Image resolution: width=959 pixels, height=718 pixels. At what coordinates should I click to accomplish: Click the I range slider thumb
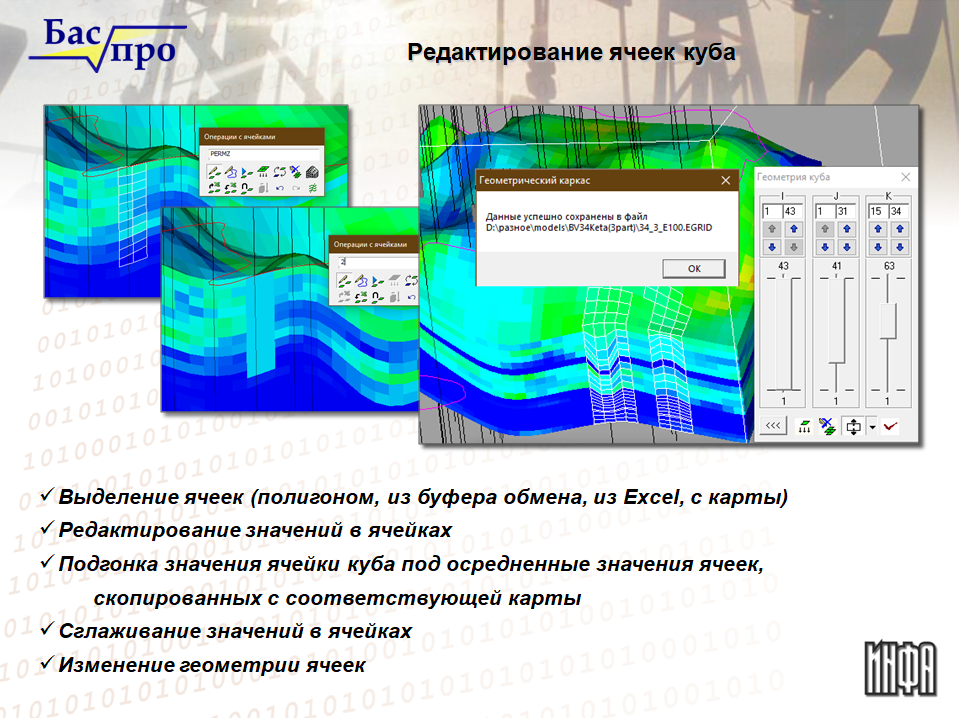(783, 334)
